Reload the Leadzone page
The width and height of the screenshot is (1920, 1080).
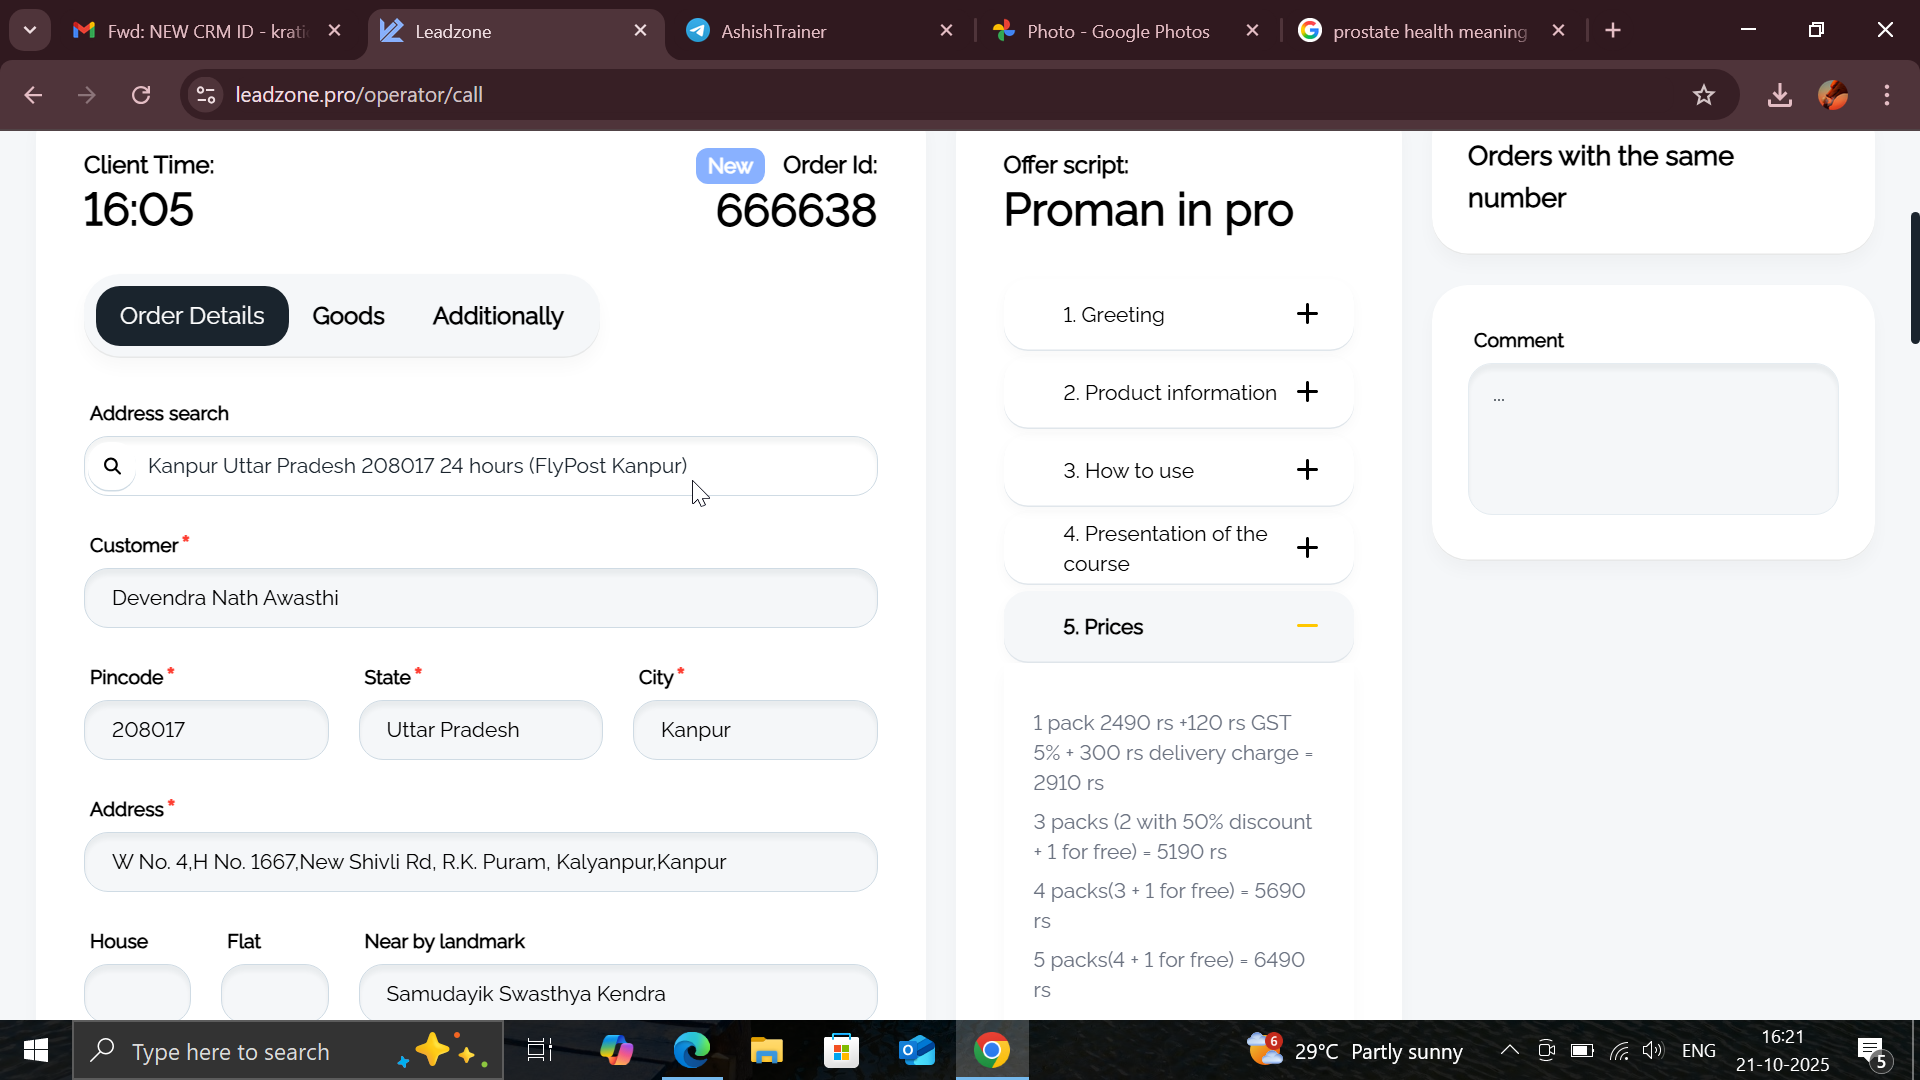click(141, 95)
